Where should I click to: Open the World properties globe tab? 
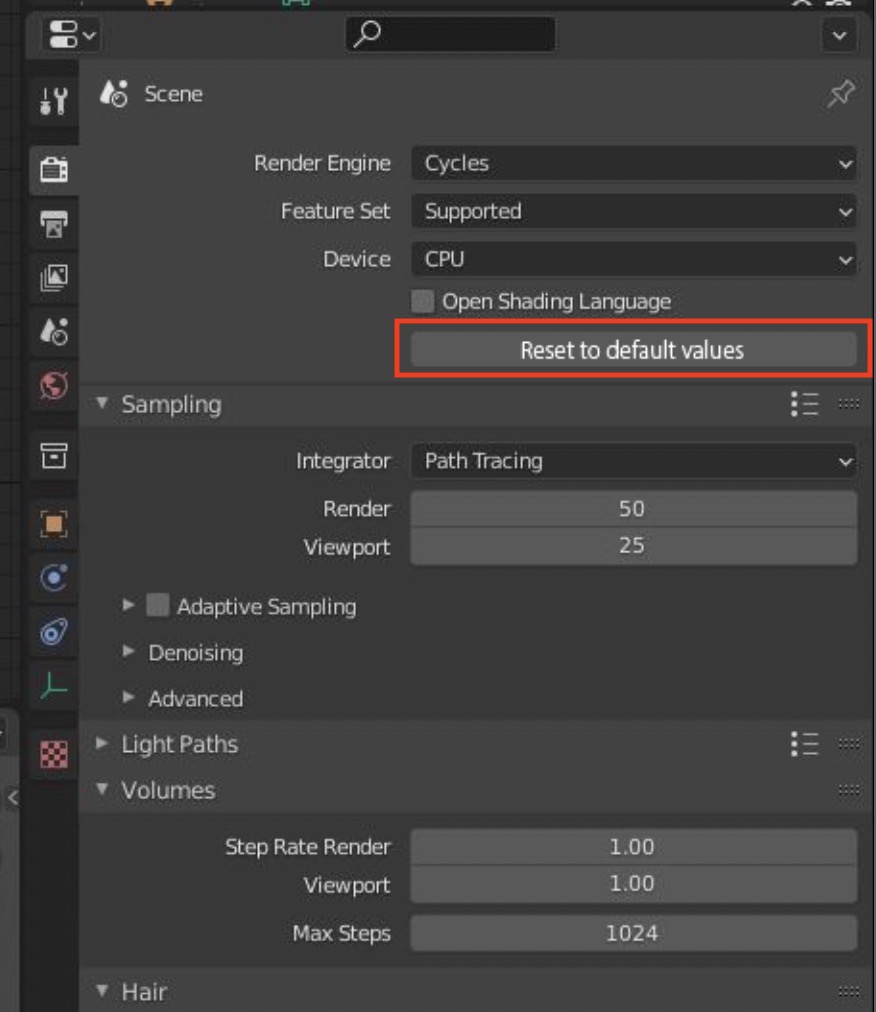click(x=54, y=385)
